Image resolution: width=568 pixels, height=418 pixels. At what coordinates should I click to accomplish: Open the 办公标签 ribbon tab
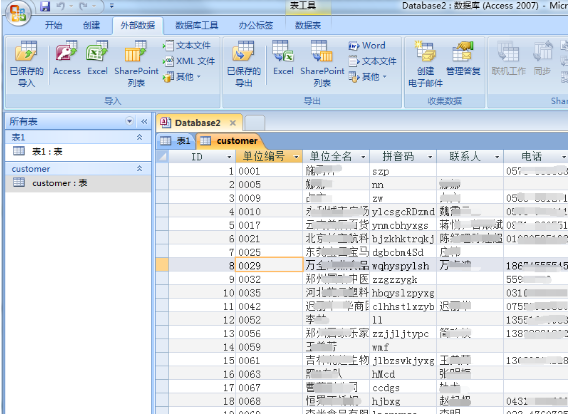256,25
